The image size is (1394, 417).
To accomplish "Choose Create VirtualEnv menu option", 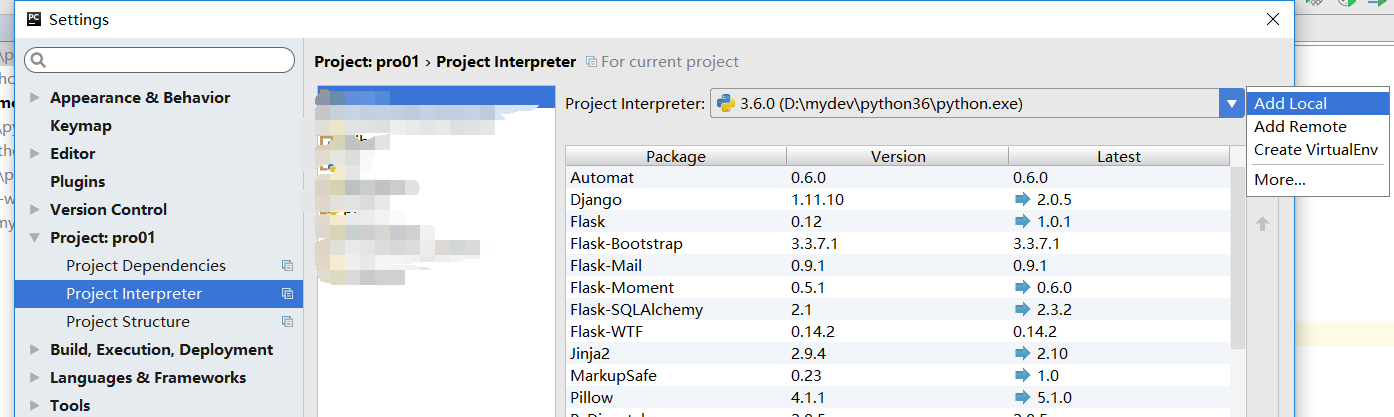I will pos(1318,150).
